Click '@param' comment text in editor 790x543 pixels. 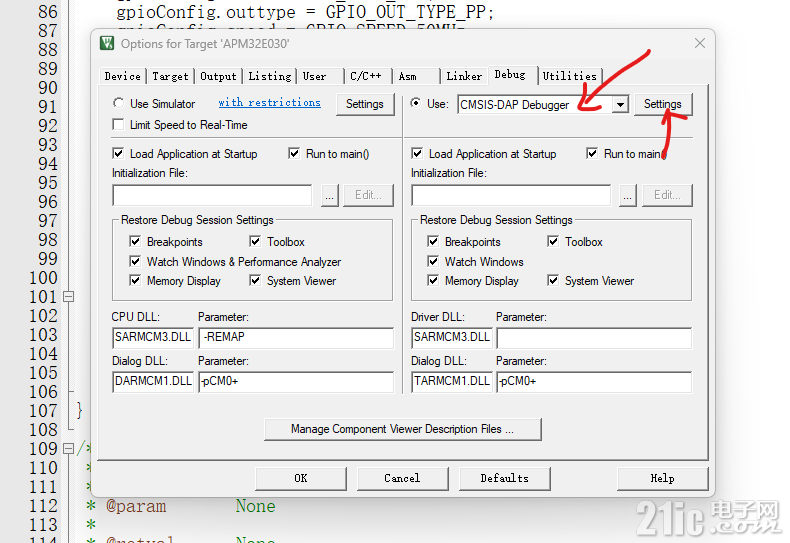coord(136,506)
